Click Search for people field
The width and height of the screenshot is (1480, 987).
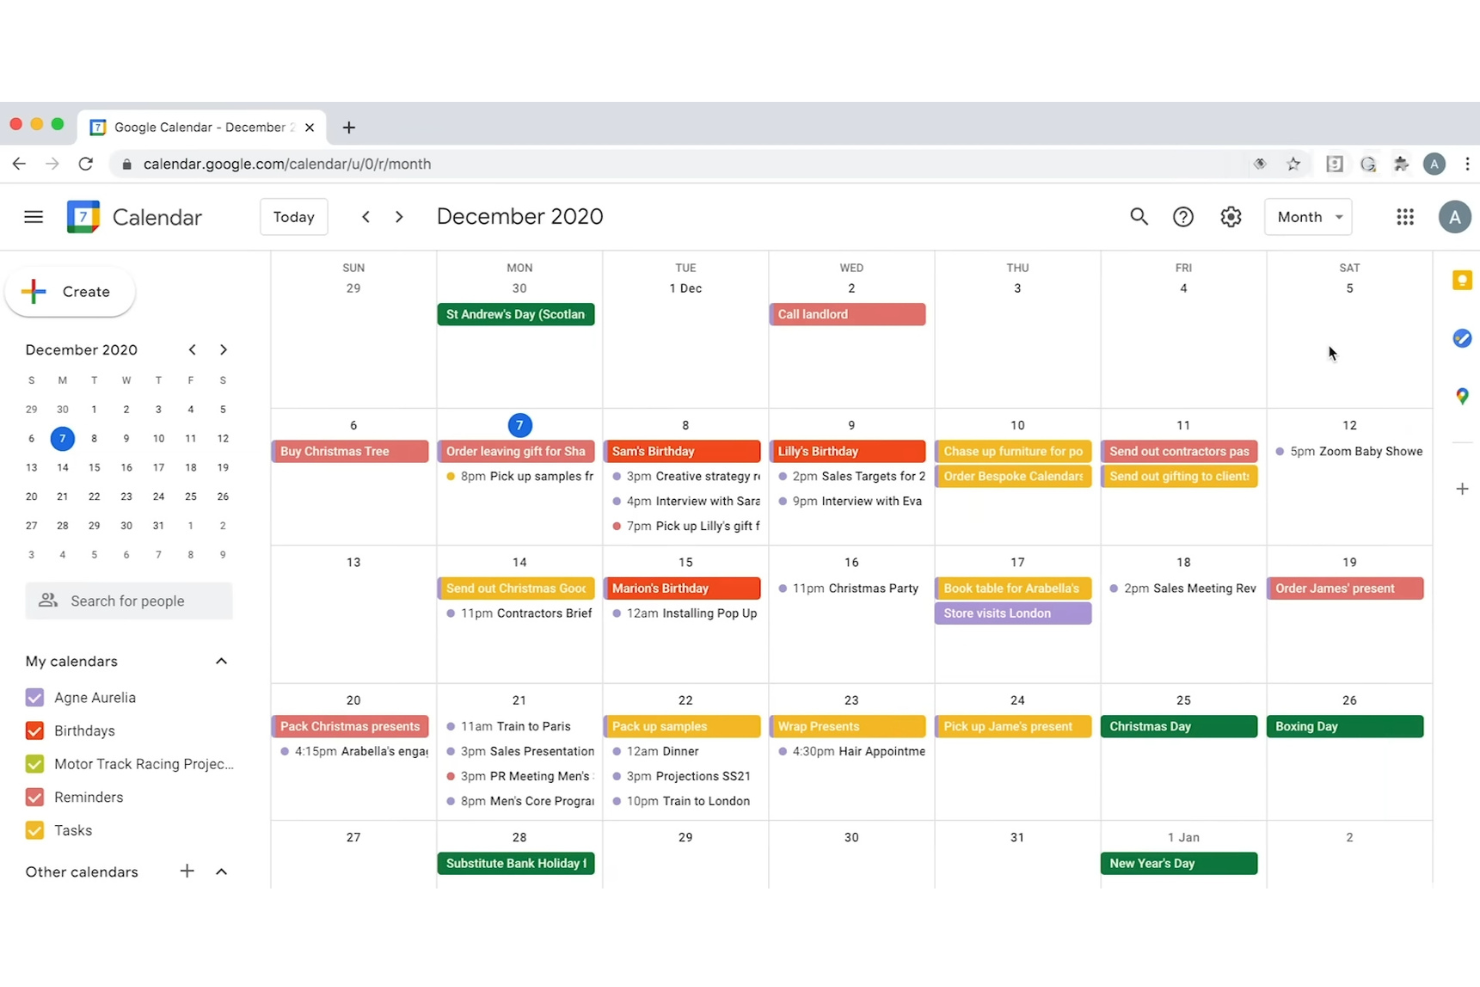129,601
